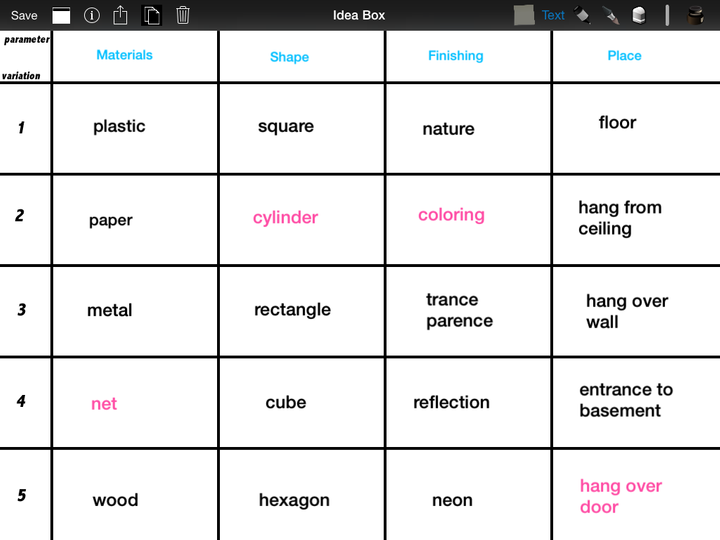Select the duplicate pages icon
720x540 pixels.
click(152, 16)
